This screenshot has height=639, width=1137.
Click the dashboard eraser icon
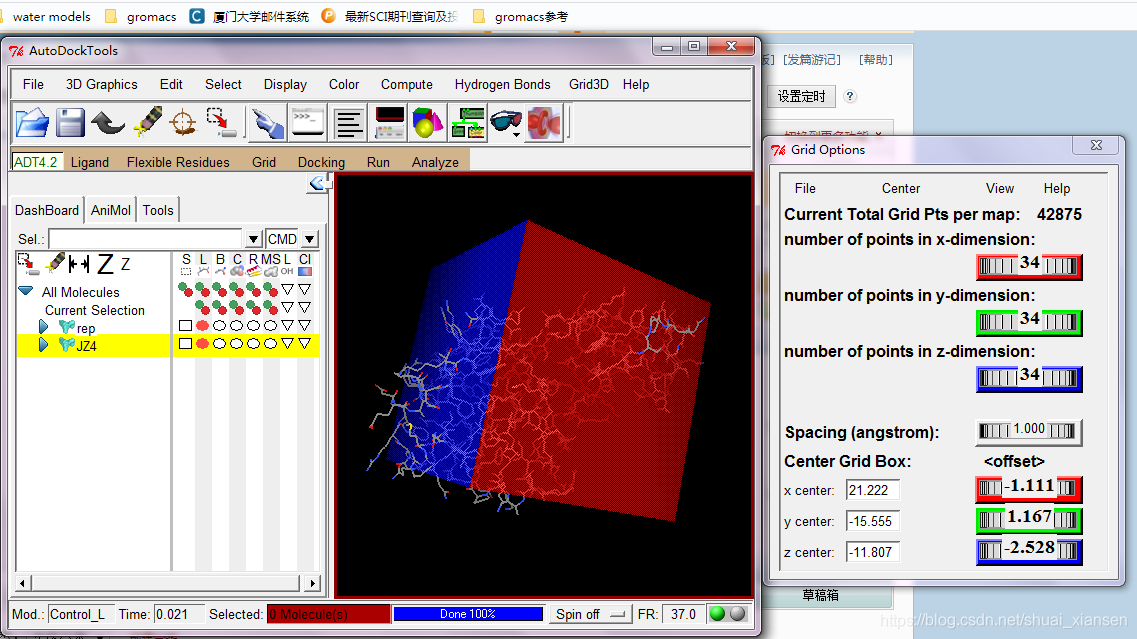pos(55,263)
